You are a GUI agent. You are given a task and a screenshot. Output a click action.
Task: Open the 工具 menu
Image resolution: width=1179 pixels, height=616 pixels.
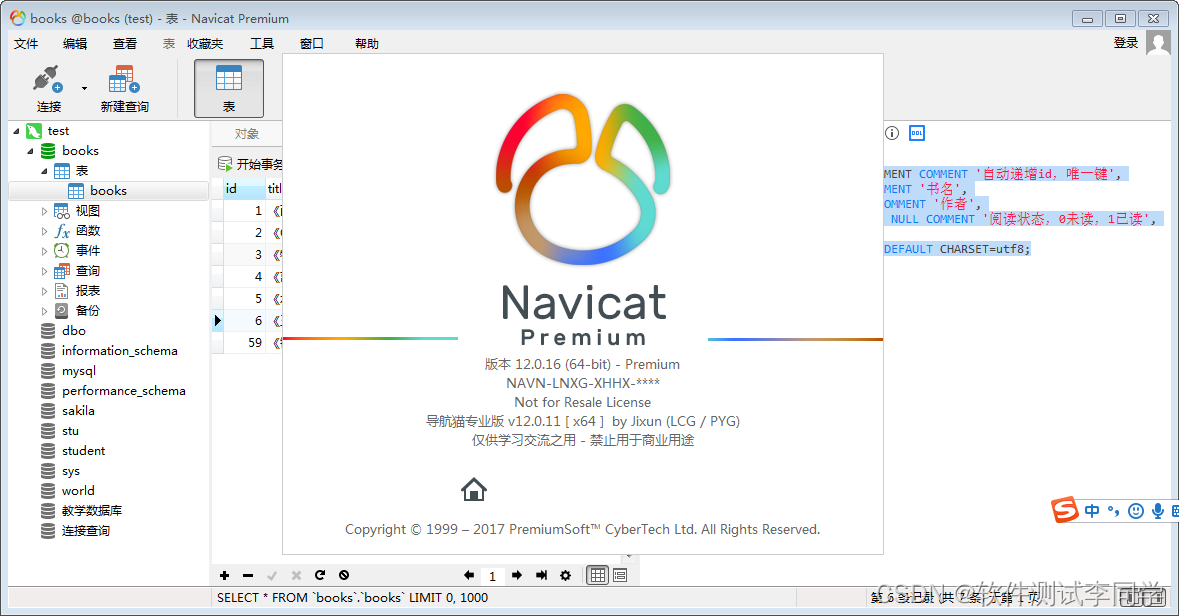tap(262, 44)
